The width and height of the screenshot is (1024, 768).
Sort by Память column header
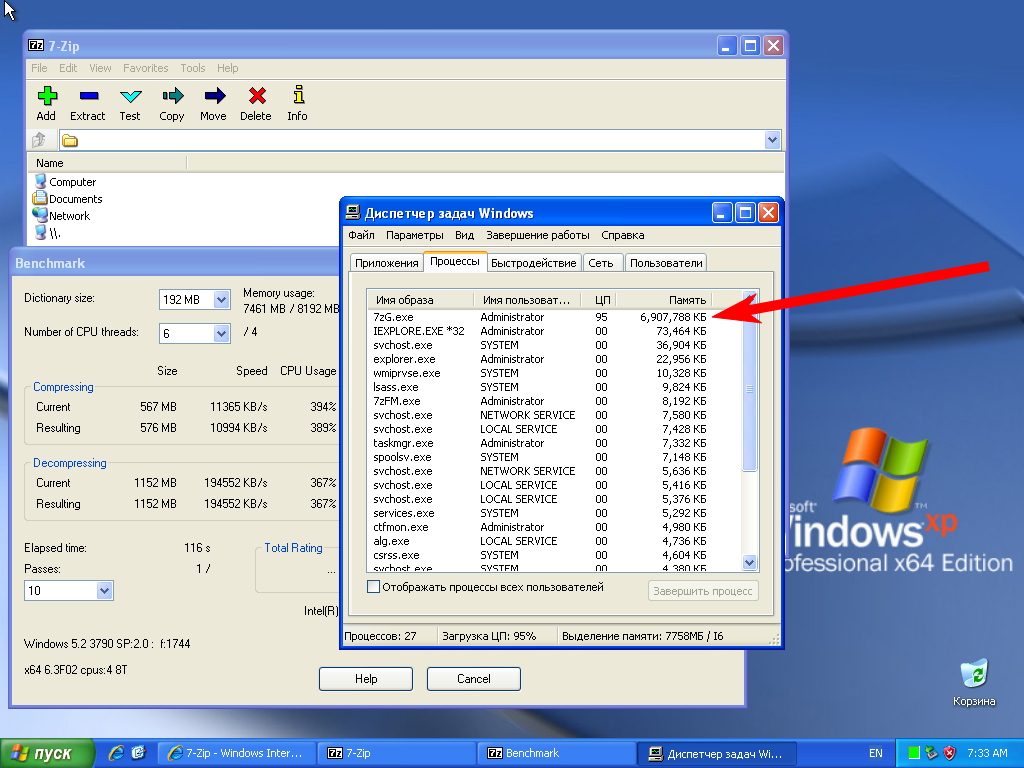point(665,300)
